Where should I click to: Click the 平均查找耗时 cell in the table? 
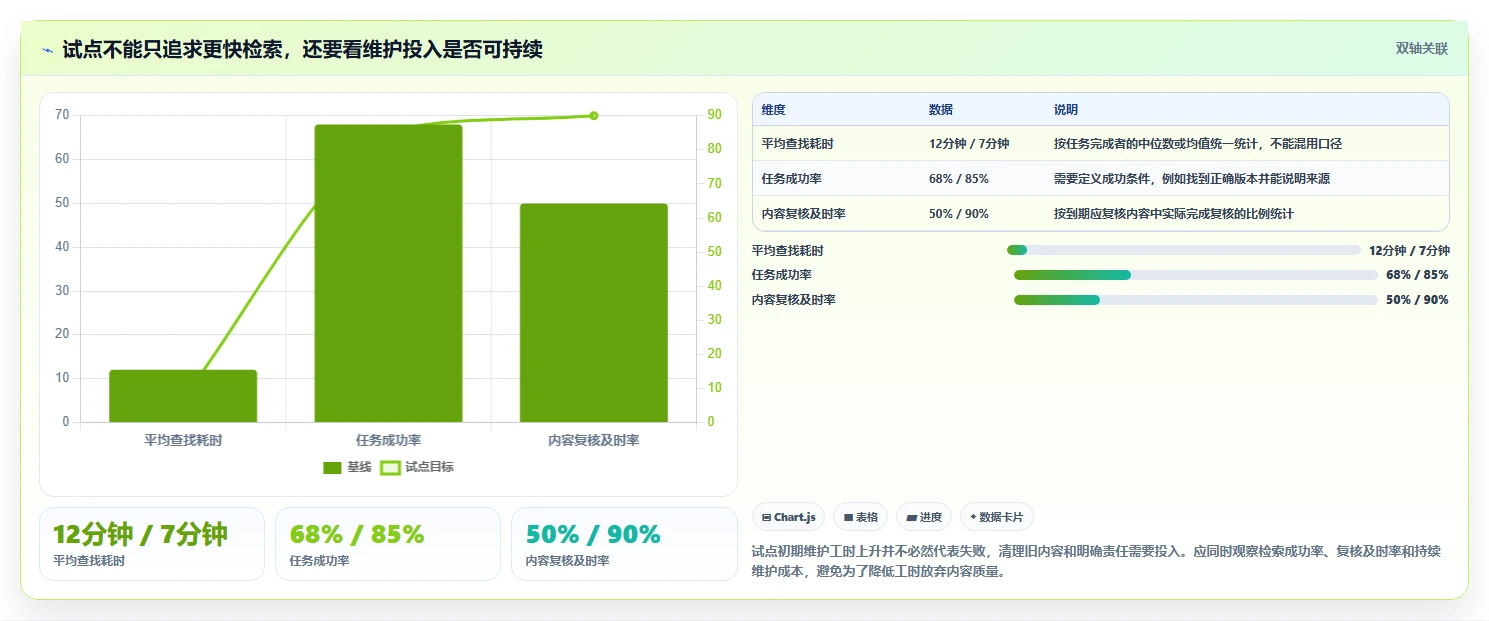tap(797, 144)
